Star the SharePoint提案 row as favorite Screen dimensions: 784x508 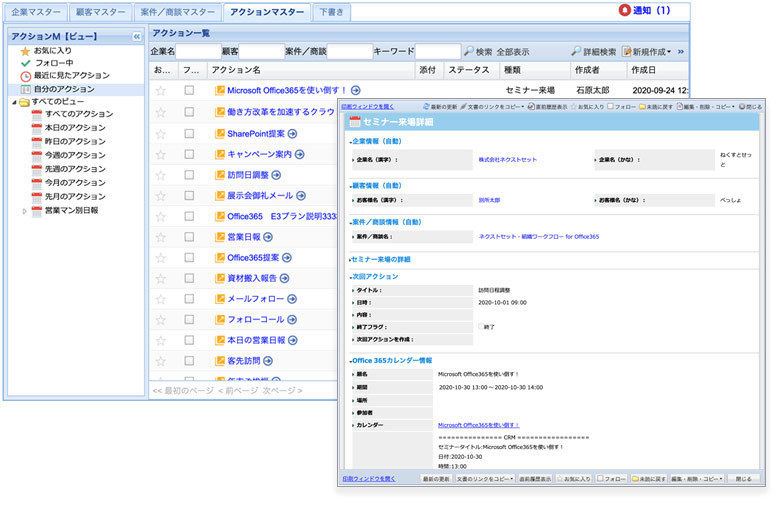pyautogui.click(x=160, y=134)
